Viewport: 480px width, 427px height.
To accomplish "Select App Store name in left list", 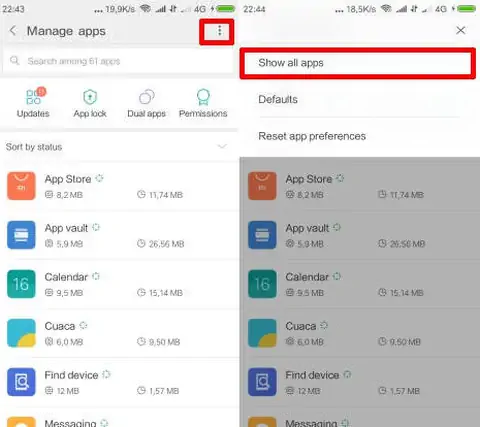I will [x=68, y=179].
